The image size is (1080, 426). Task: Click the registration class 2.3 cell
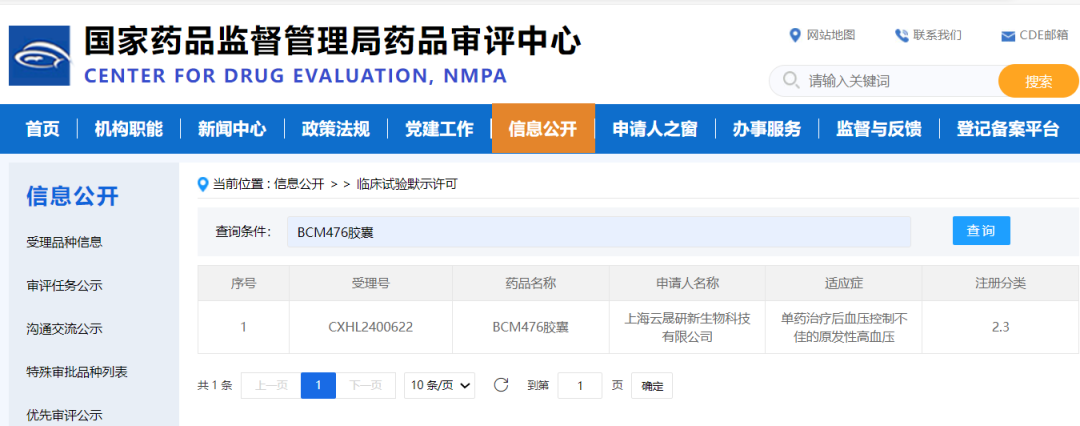(x=1000, y=327)
